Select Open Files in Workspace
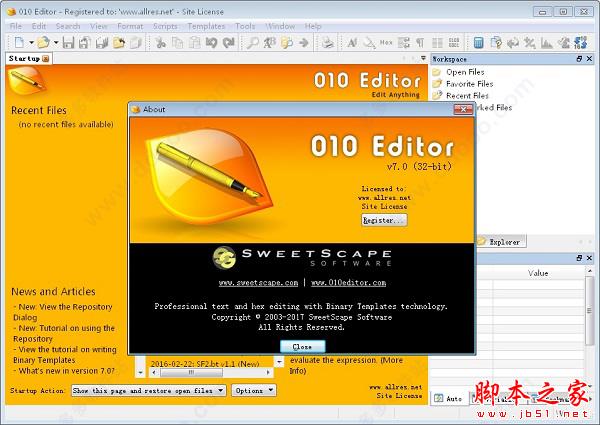600x425 pixels. click(465, 72)
